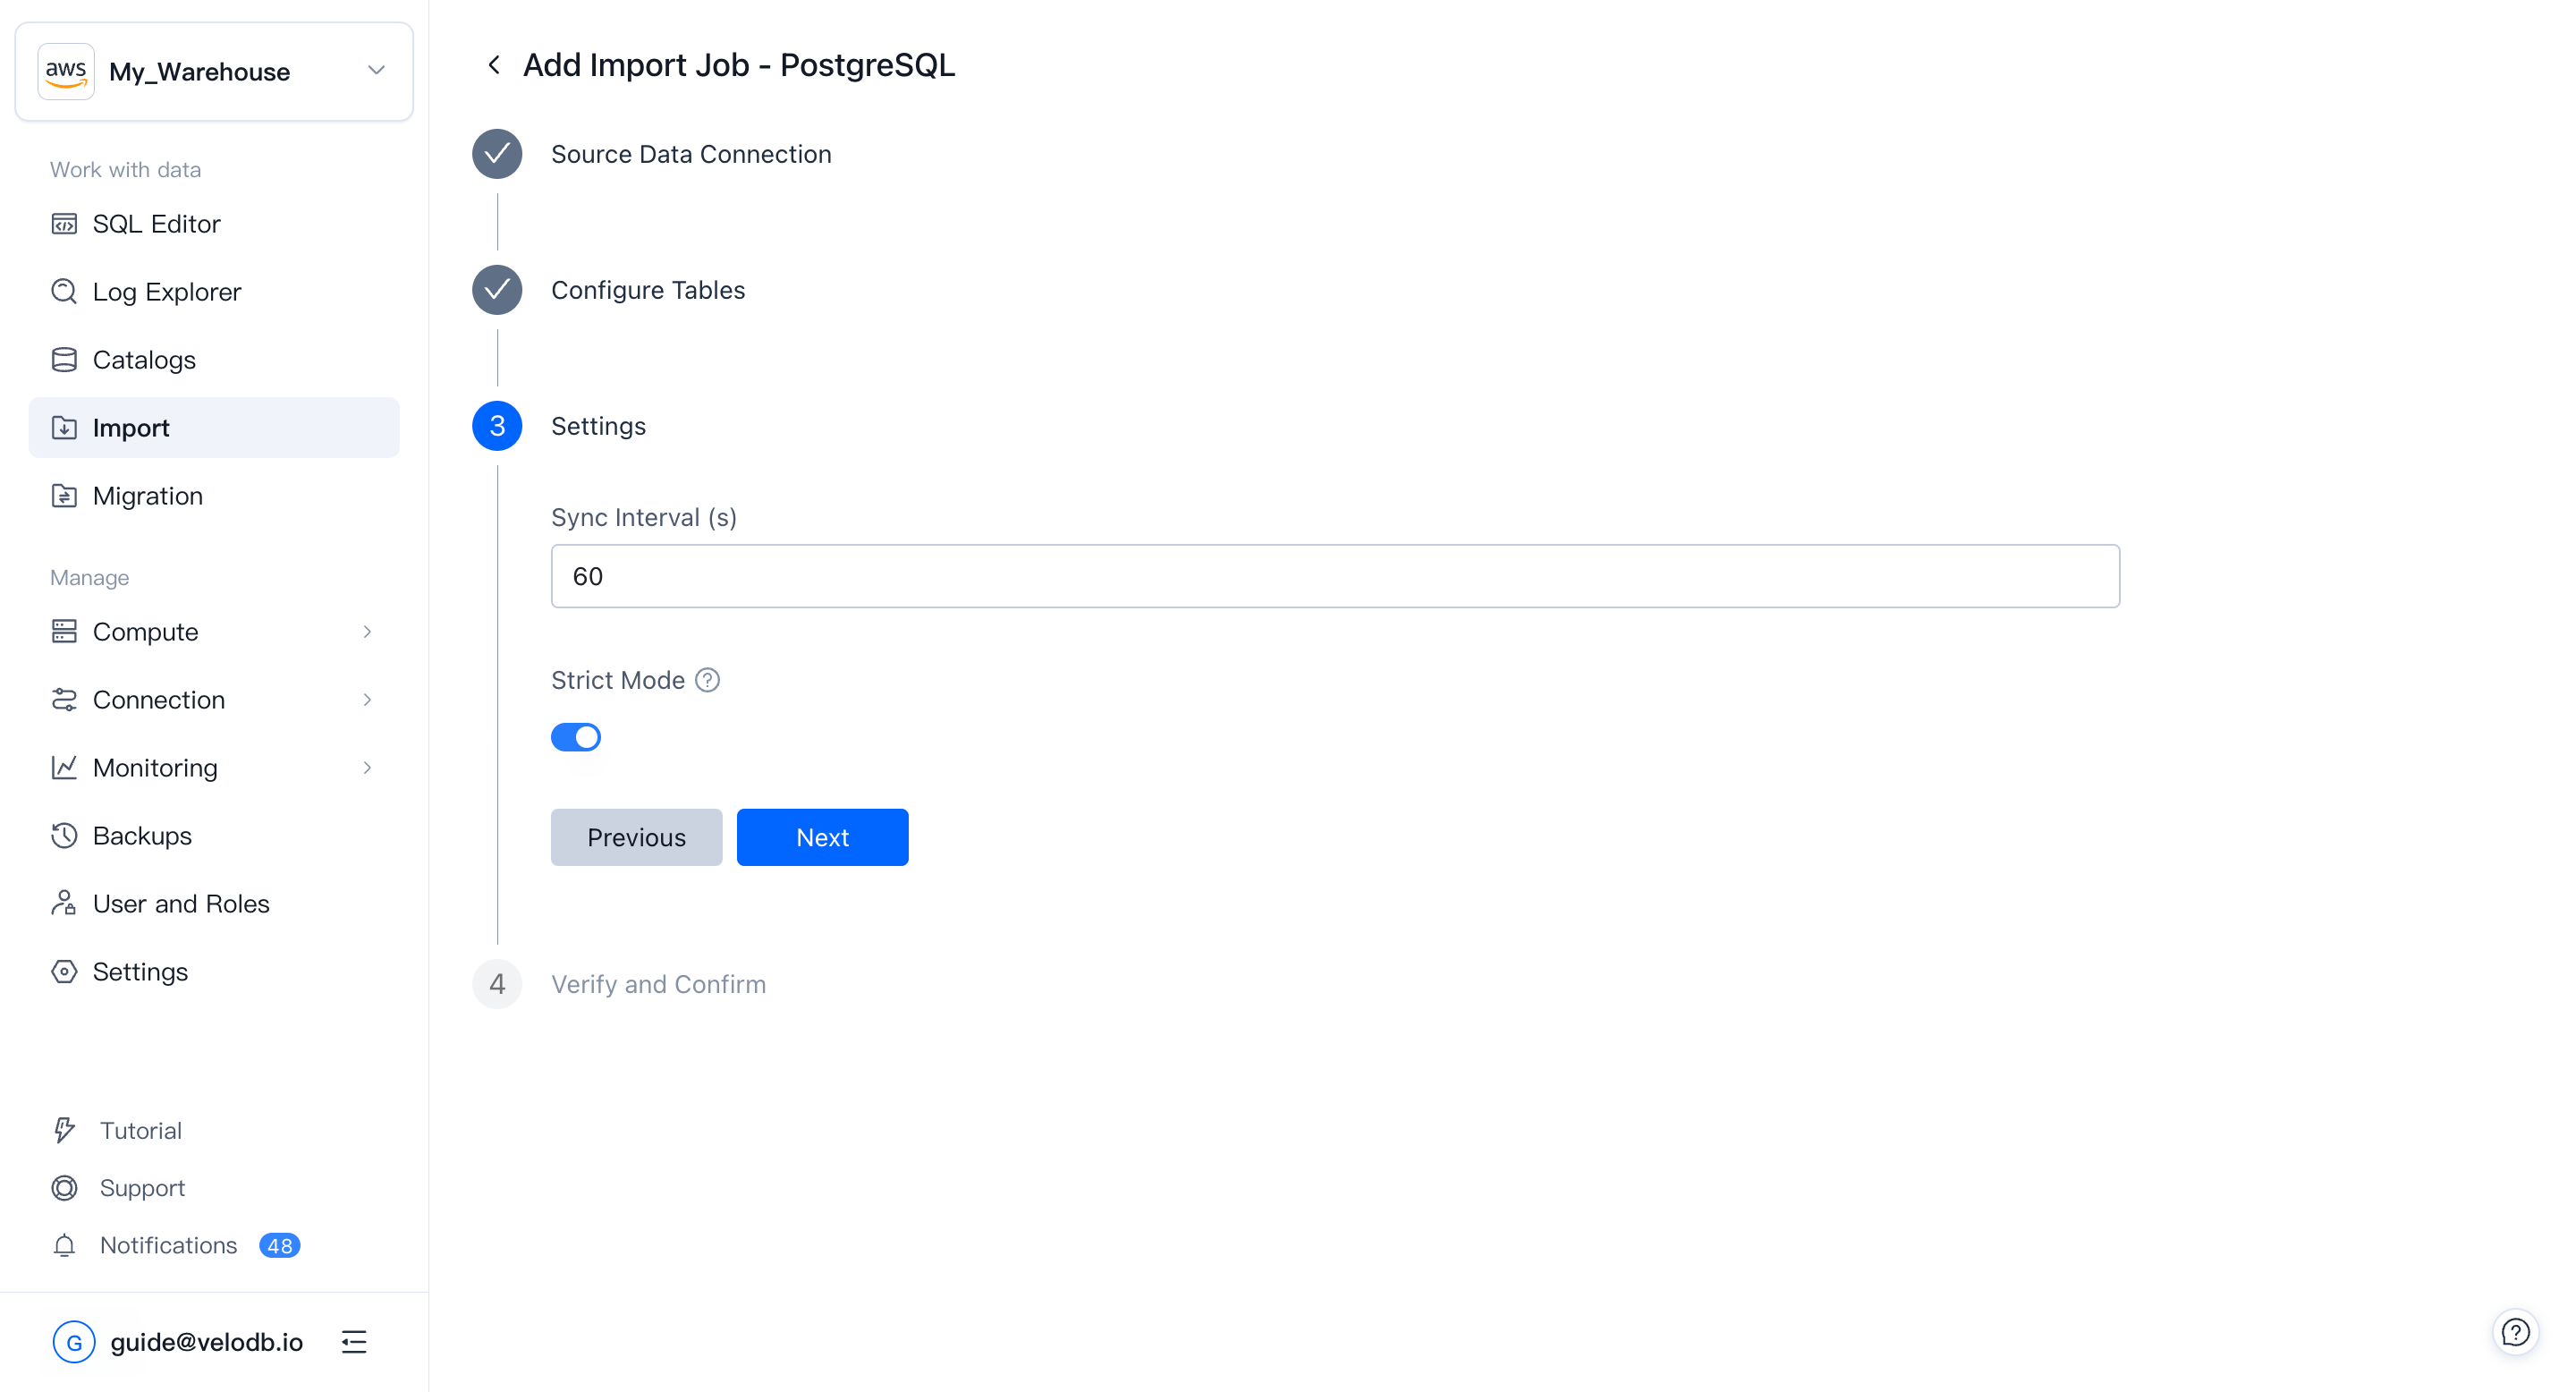Screen dimensions: 2576x1392
Task: Expand the Monitoring submenu chevron
Action: click(367, 767)
